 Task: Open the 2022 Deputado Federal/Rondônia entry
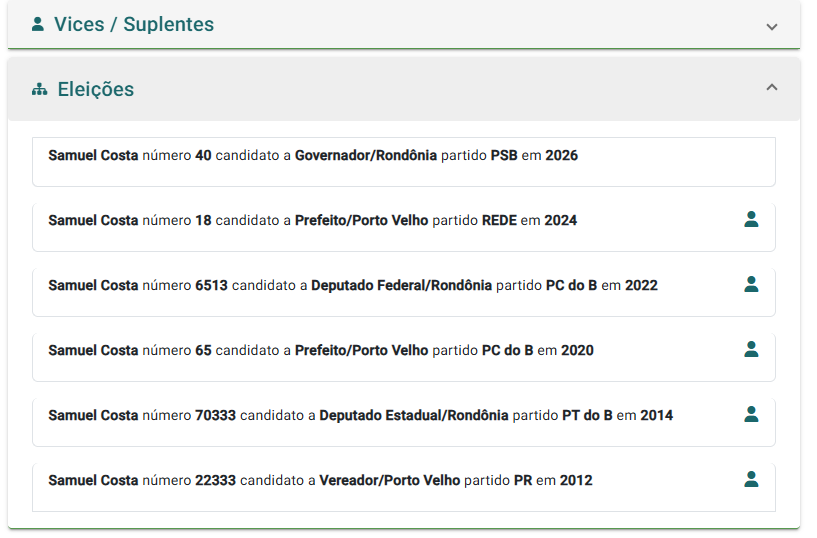[404, 292]
